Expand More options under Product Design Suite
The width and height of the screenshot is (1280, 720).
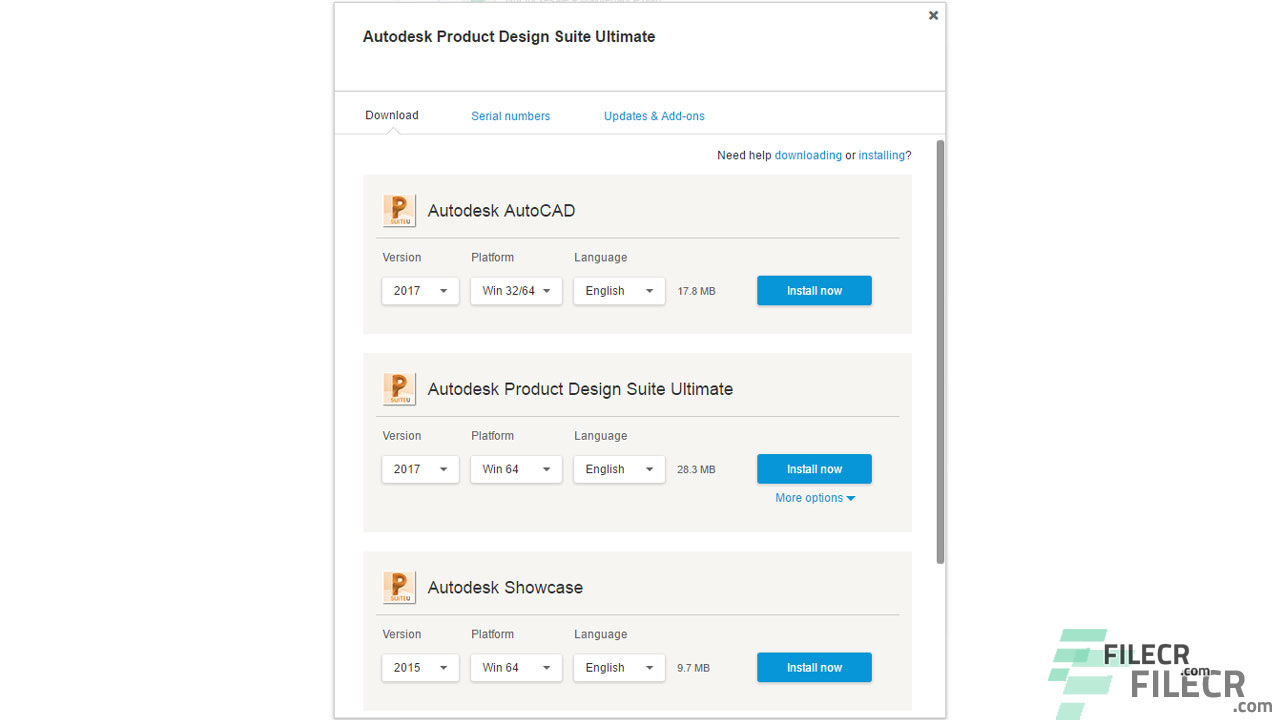click(815, 498)
